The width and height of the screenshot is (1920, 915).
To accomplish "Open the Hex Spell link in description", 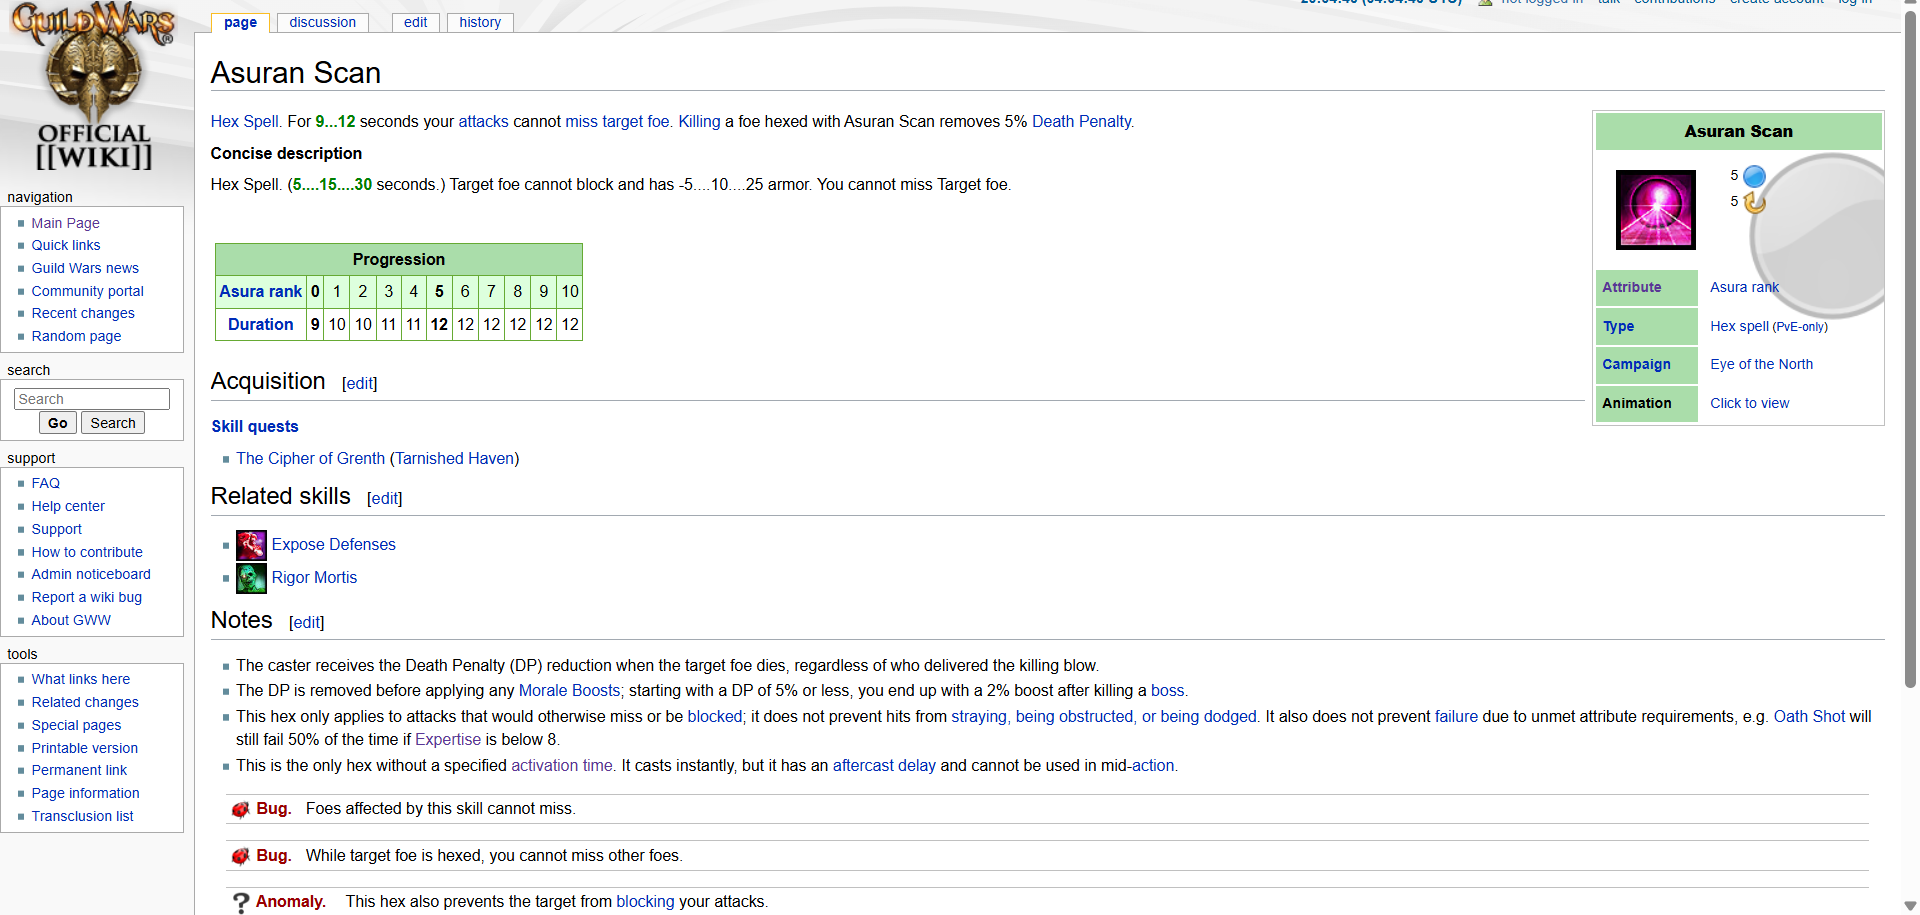I will click(x=245, y=121).
